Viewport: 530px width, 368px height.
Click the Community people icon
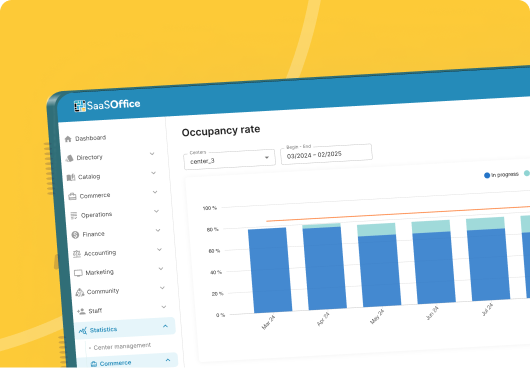pyautogui.click(x=80, y=292)
